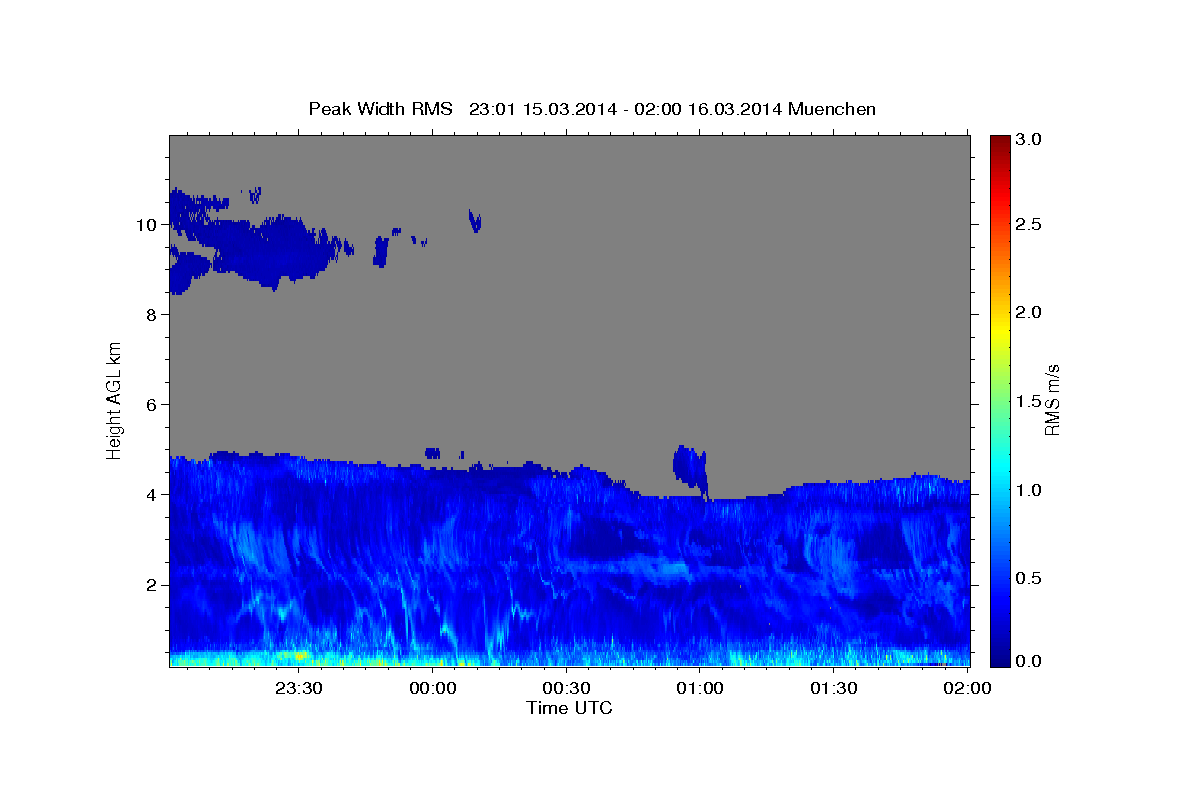Viewport: 1200px width, 800px height.
Task: Click the 00:30 time tick label
Action: (x=566, y=688)
